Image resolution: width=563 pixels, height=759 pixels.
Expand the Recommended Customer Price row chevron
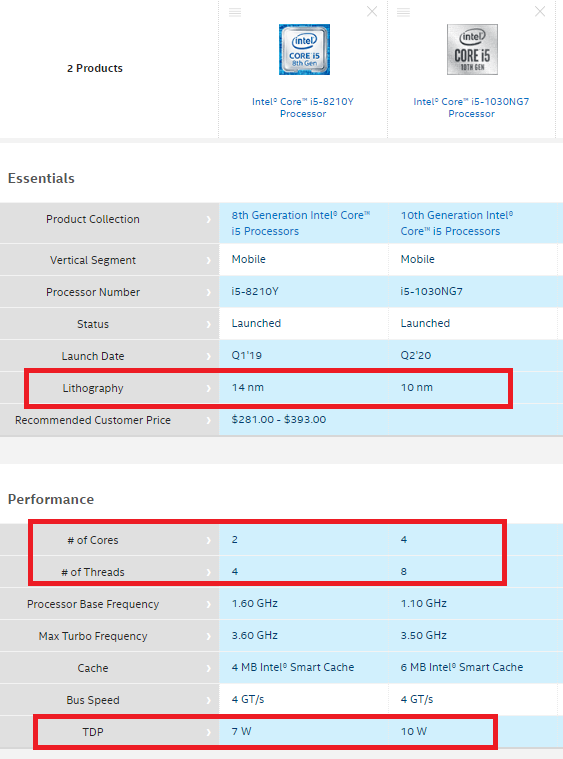(209, 420)
